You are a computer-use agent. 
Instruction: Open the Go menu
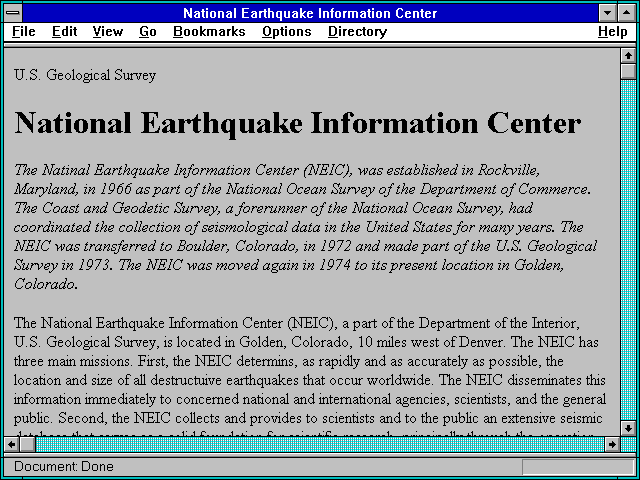tap(148, 31)
